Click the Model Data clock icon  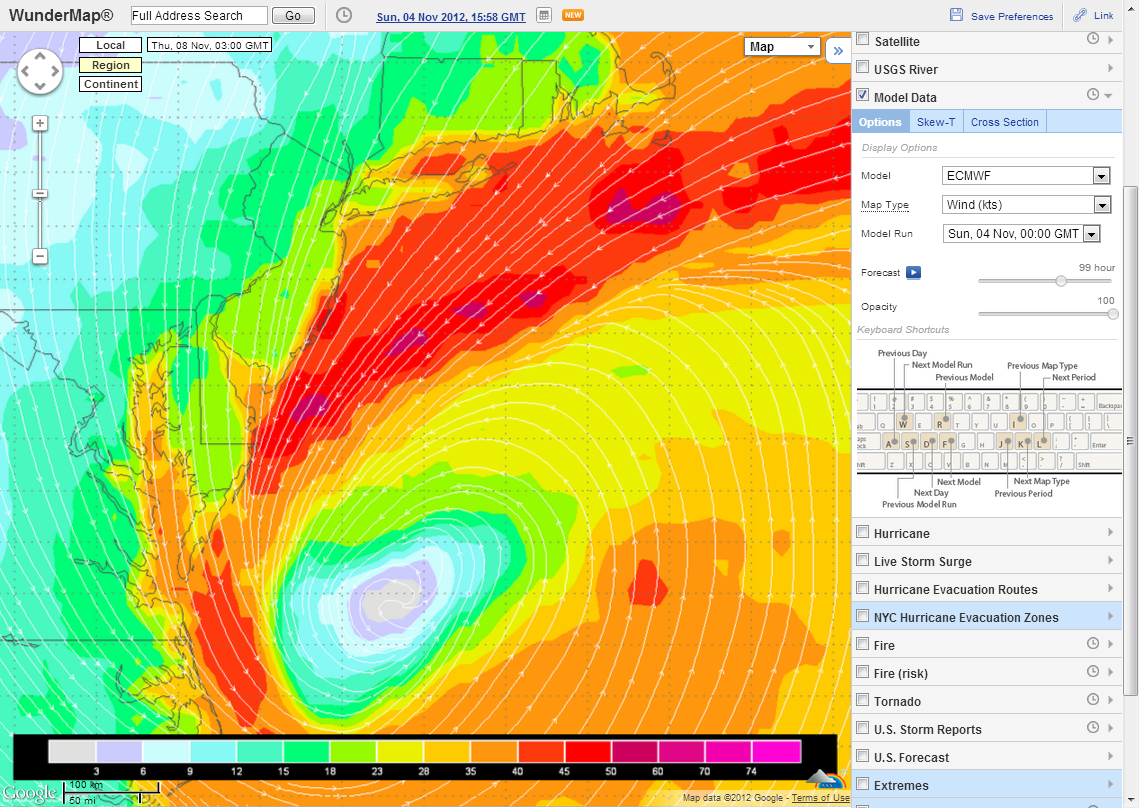click(1093, 94)
